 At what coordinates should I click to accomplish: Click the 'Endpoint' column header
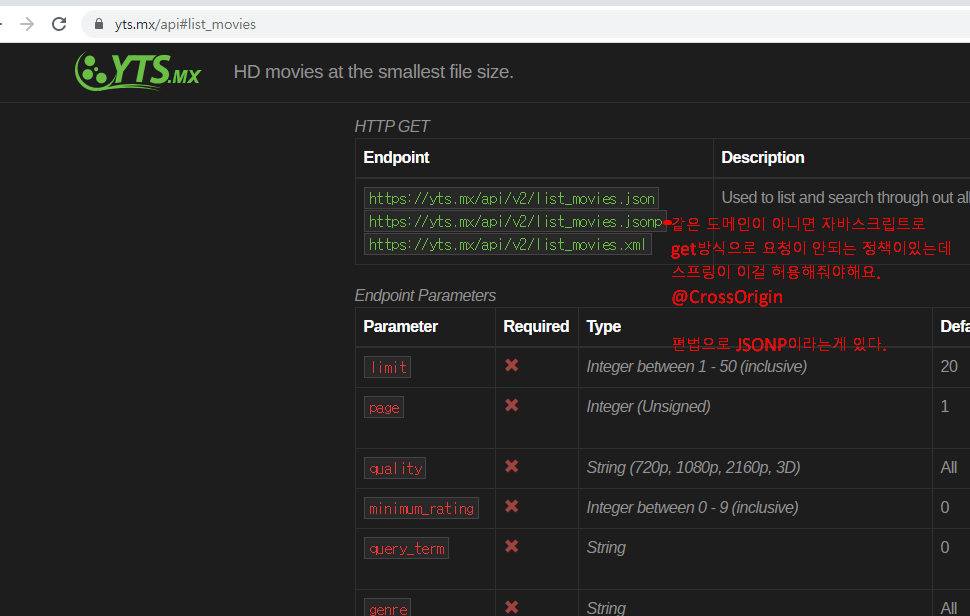(396, 158)
